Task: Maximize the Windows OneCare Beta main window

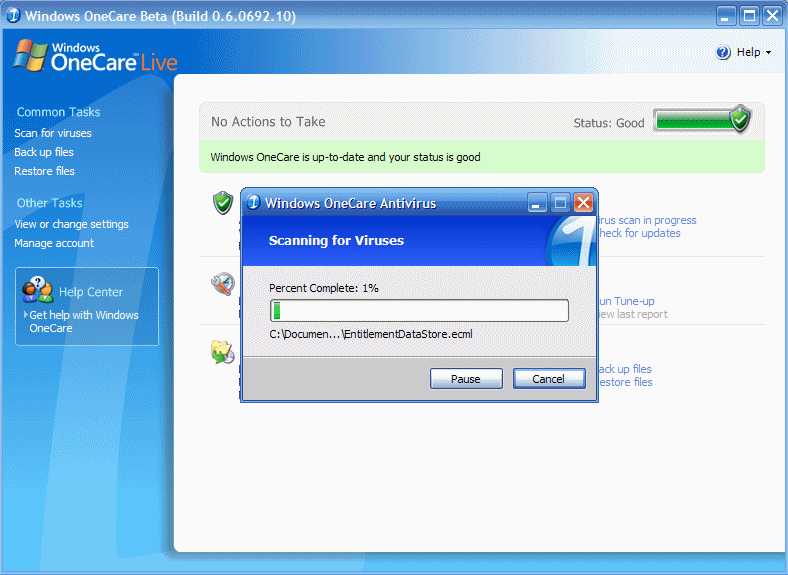Action: click(x=749, y=16)
